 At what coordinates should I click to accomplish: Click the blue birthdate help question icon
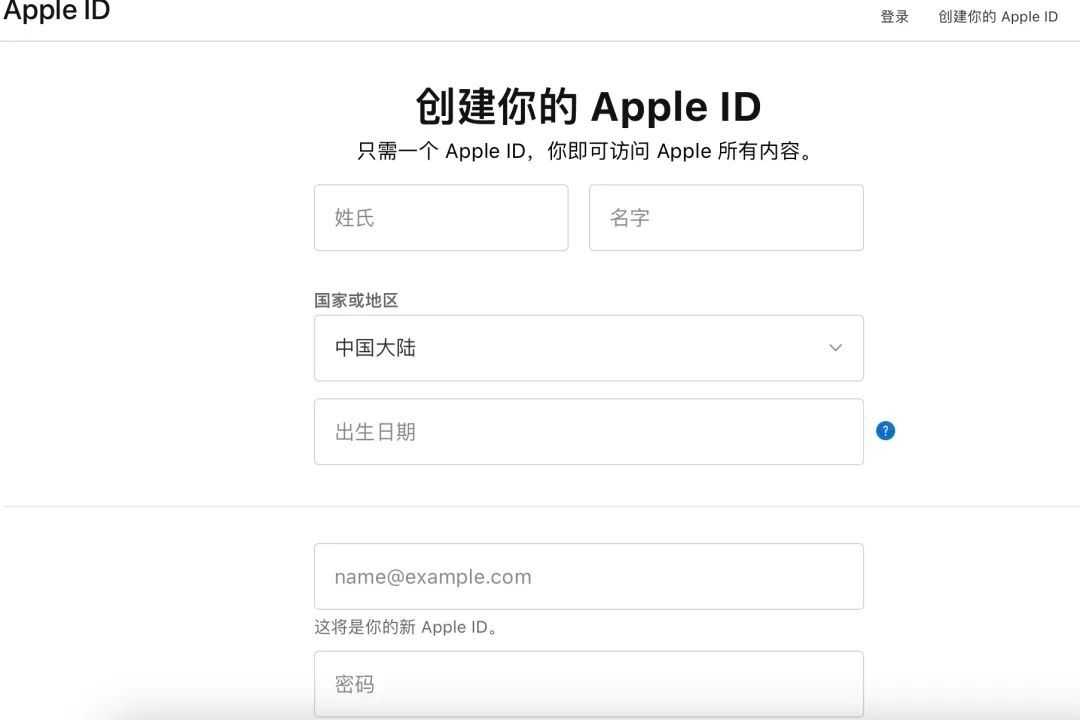click(x=885, y=431)
